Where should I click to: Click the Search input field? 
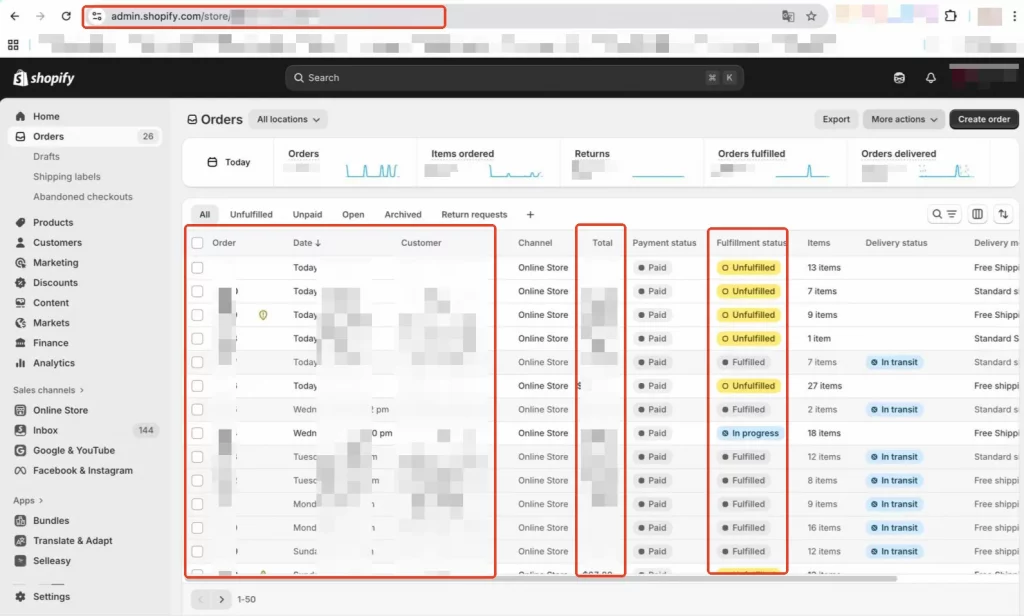click(500, 78)
